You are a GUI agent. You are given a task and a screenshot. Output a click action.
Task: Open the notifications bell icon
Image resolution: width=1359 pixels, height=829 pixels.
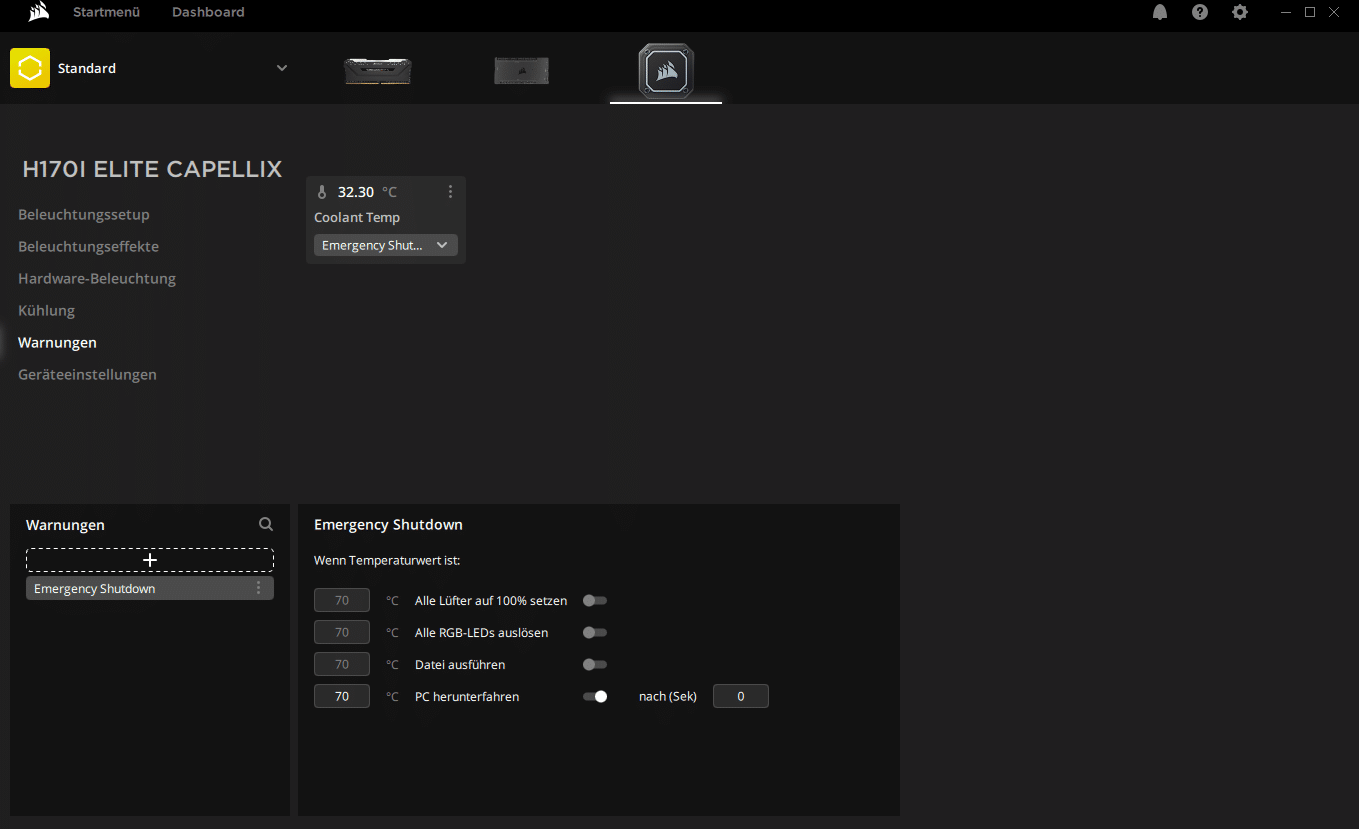tap(1160, 12)
